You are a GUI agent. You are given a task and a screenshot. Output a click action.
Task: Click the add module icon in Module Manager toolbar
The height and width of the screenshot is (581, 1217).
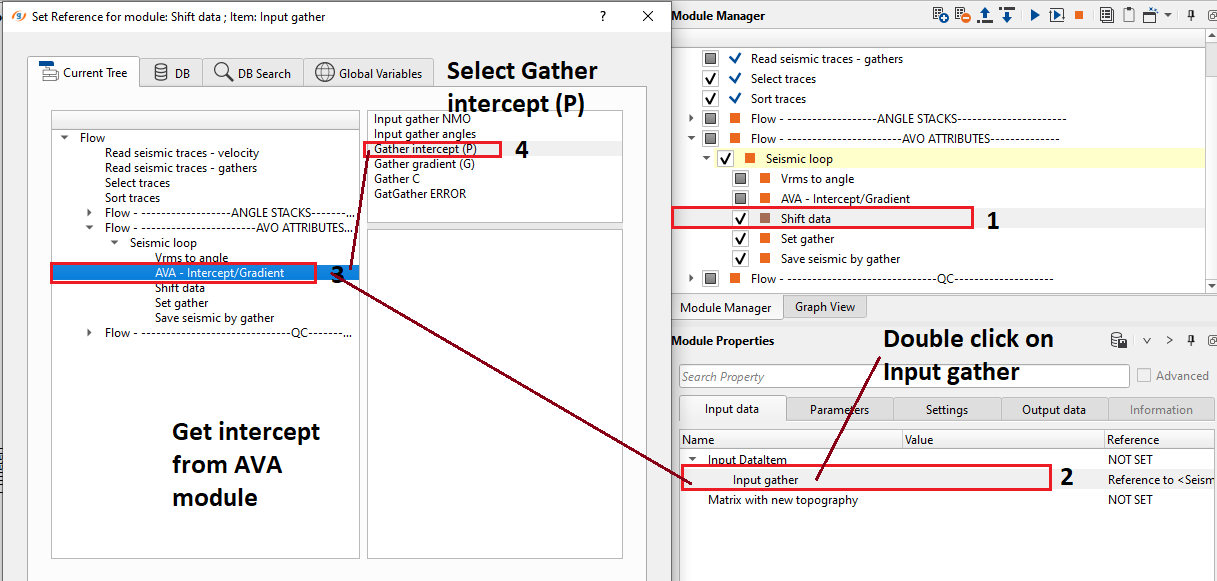pos(940,15)
